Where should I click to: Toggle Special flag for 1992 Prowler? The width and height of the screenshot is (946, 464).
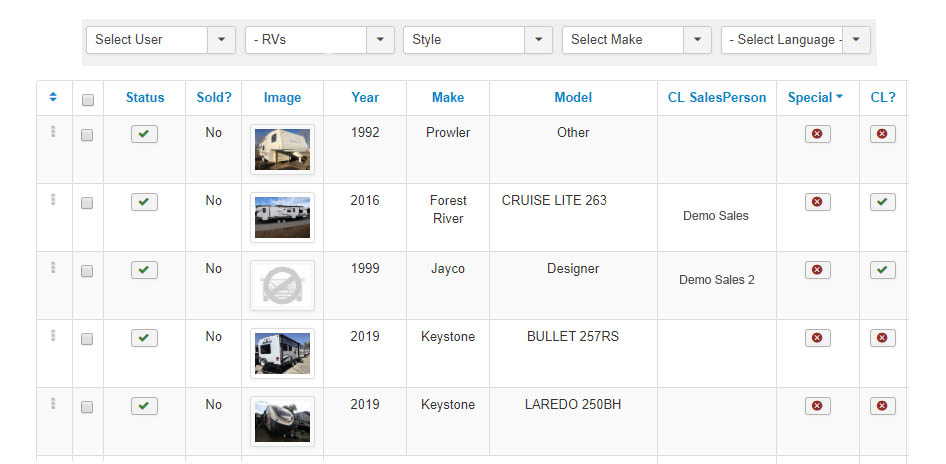[x=817, y=134]
